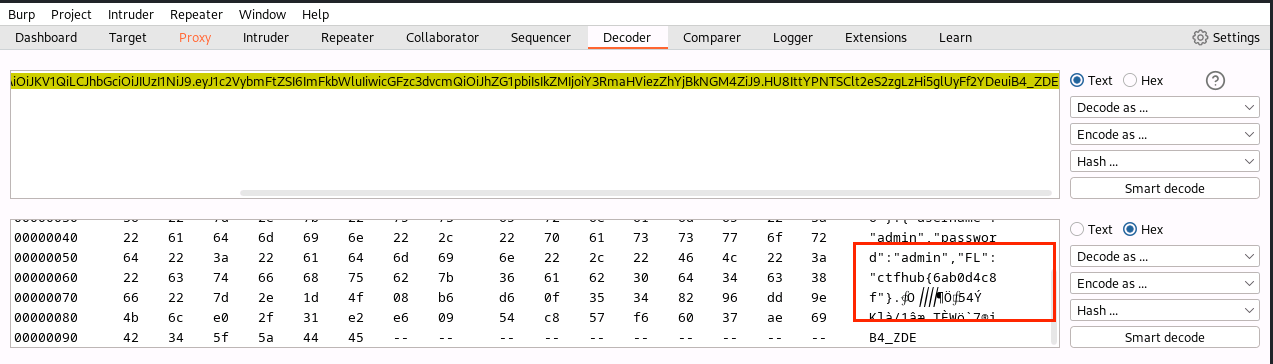1273x364 pixels.
Task: Click ASCII text '"ctfhub{6ab0d4c8'
Action: [x=932, y=277]
